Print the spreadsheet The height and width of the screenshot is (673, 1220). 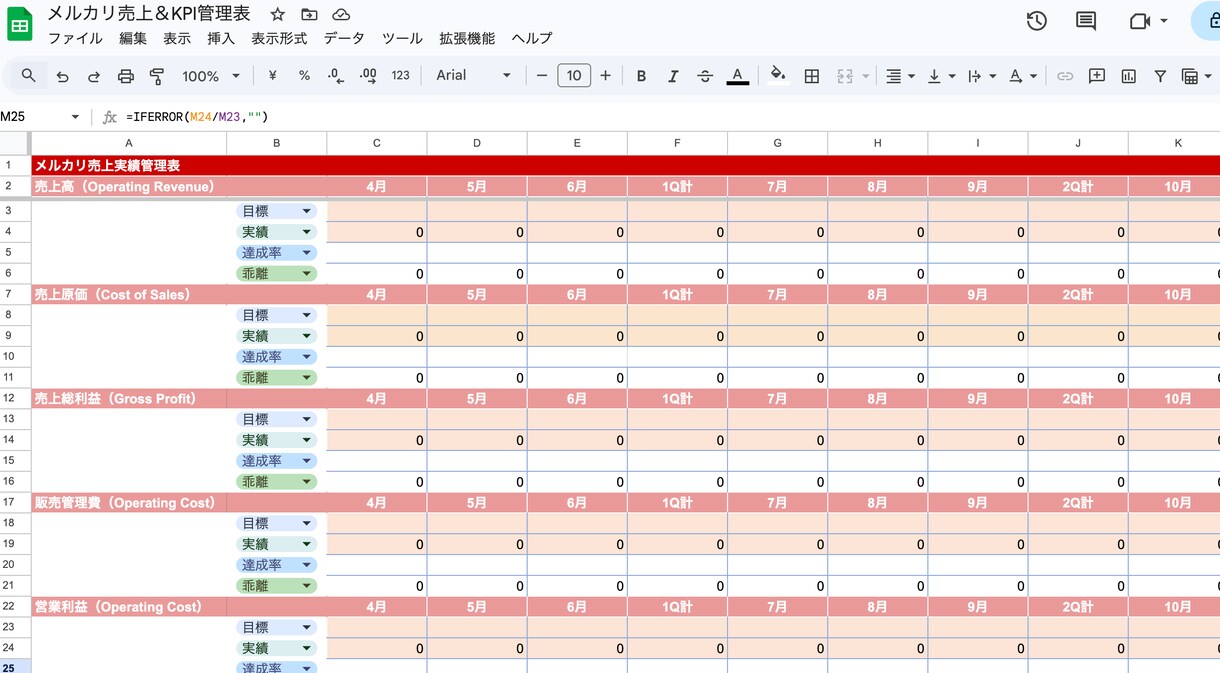[x=126, y=76]
